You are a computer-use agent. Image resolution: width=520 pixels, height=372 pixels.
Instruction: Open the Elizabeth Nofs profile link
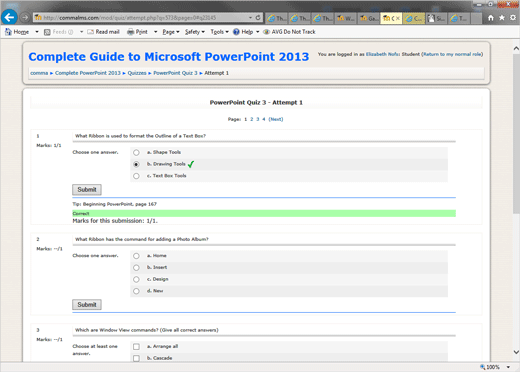point(382,54)
